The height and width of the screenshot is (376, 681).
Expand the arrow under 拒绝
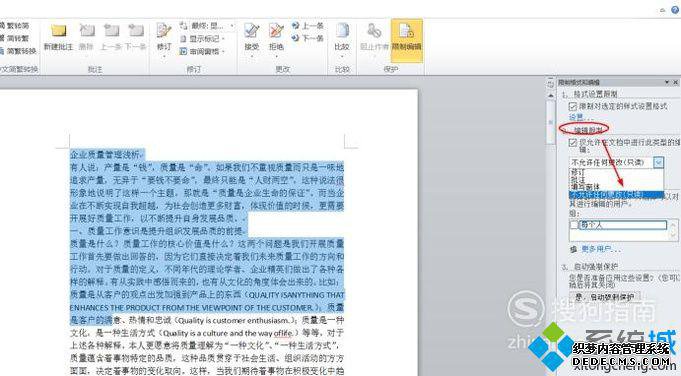(276, 56)
